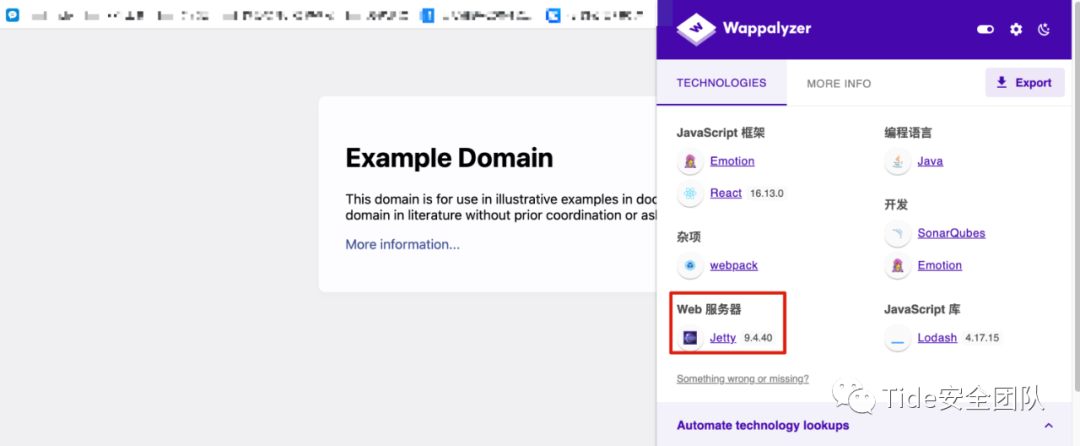Click the Java logo icon

point(898,161)
